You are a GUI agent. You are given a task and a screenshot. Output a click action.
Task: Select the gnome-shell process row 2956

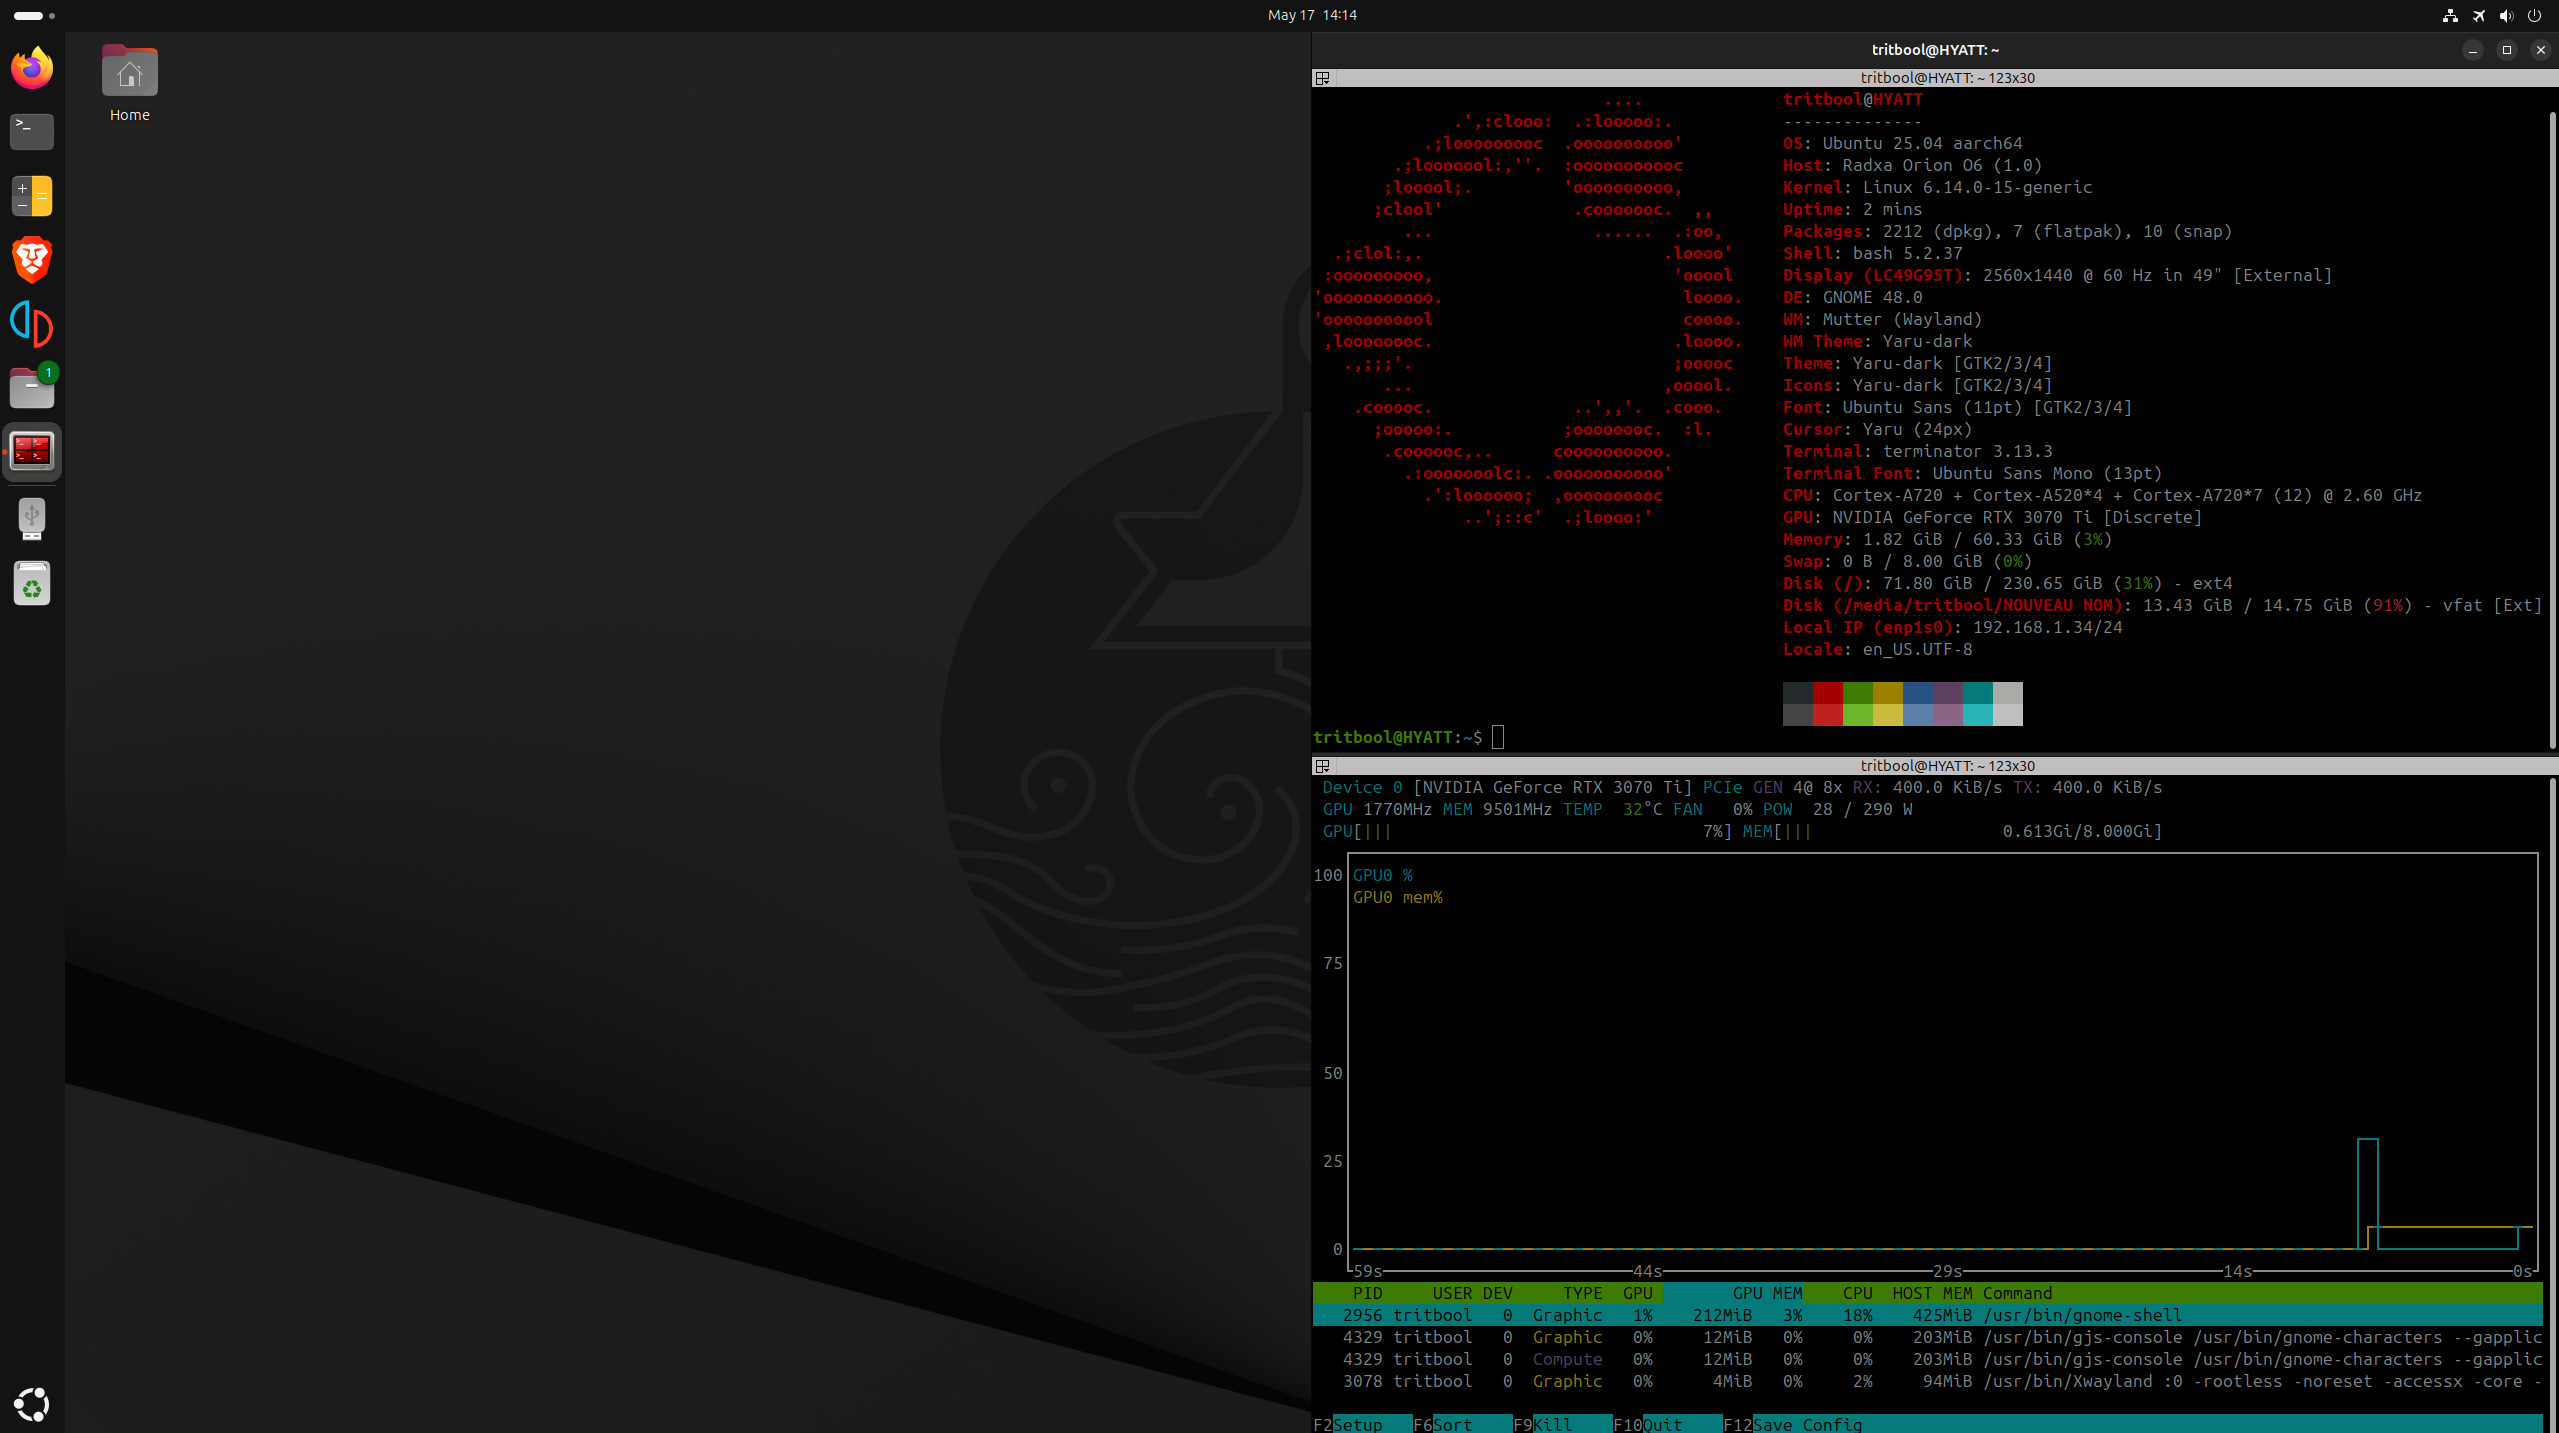(x=1927, y=1315)
